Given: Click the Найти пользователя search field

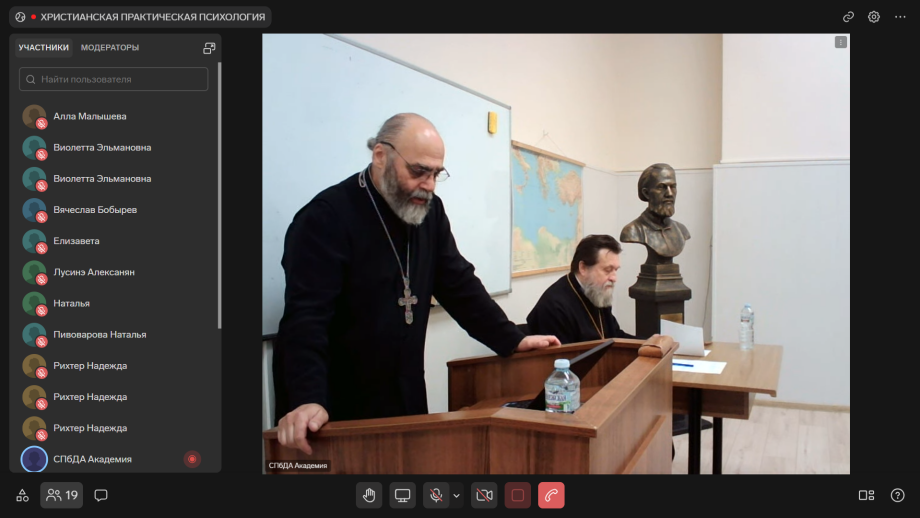Looking at the screenshot, I should coord(114,79).
